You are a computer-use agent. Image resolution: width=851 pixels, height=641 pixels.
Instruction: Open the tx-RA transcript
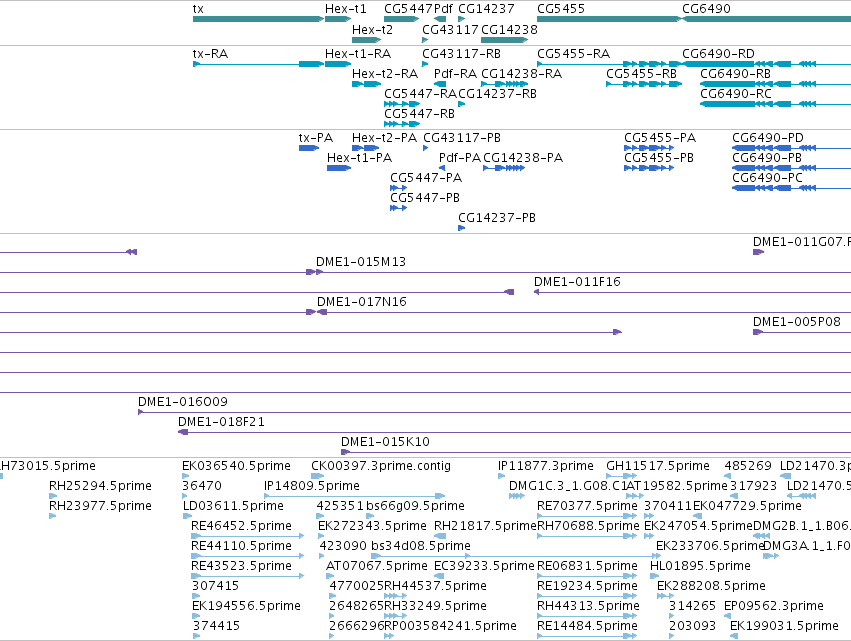click(258, 64)
